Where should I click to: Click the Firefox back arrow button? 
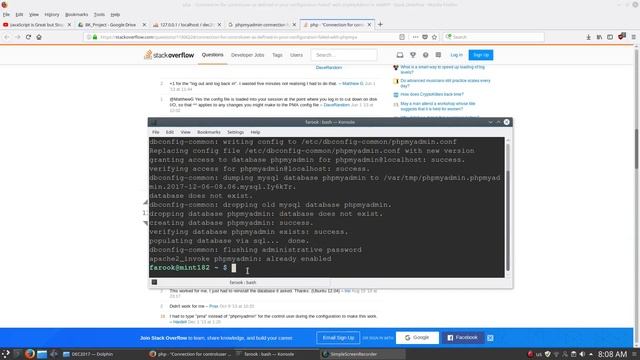click(7, 37)
